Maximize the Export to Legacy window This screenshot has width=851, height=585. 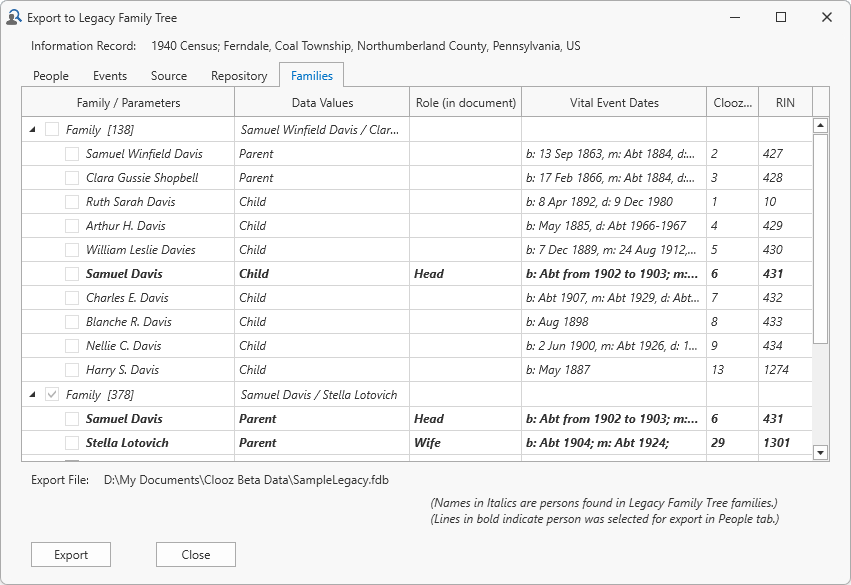(x=781, y=18)
